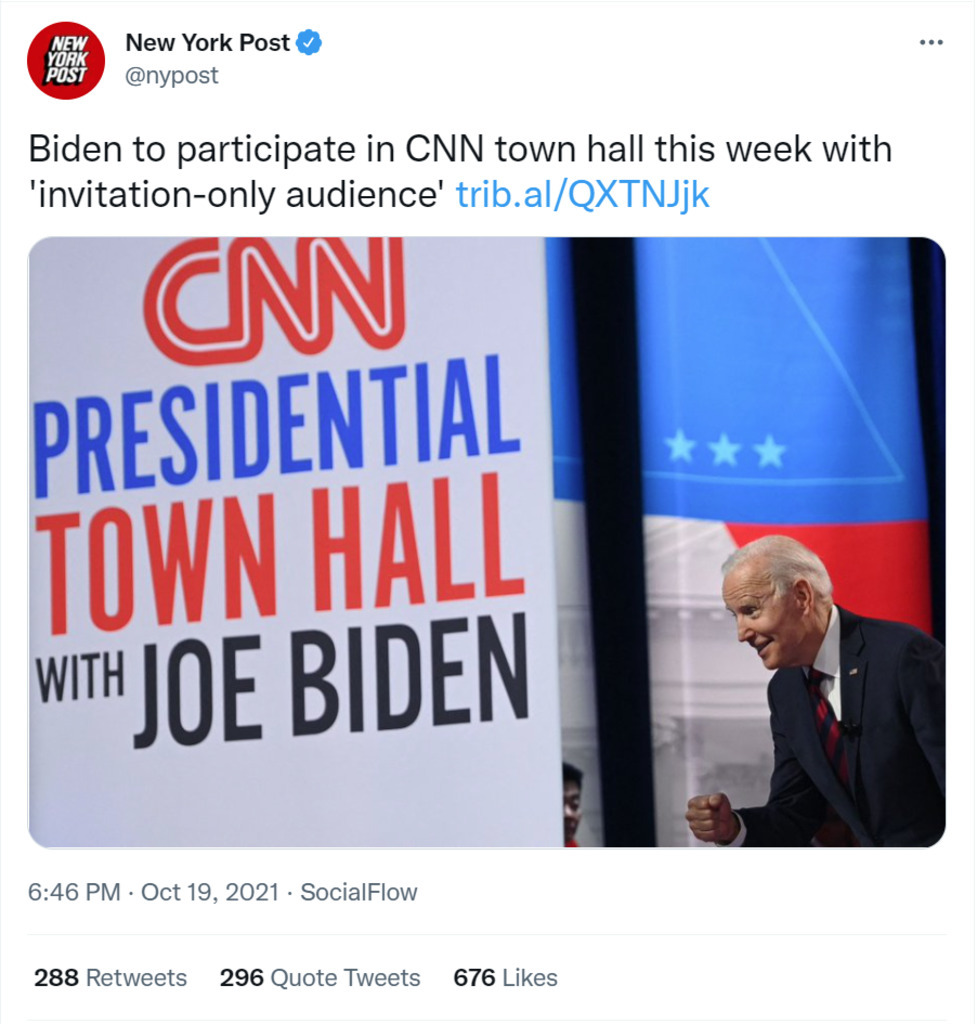
Task: View the 288 Retweets list
Action: click(110, 977)
